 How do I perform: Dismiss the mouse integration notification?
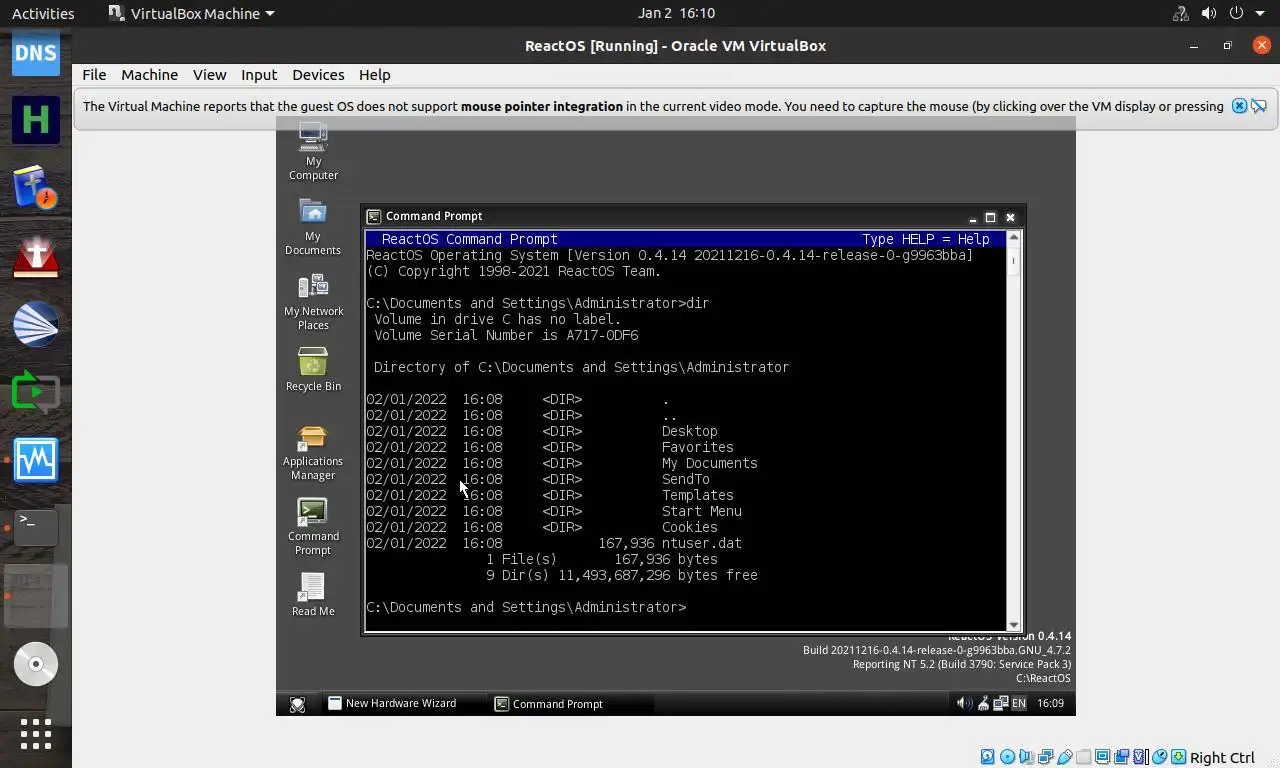(x=1239, y=106)
